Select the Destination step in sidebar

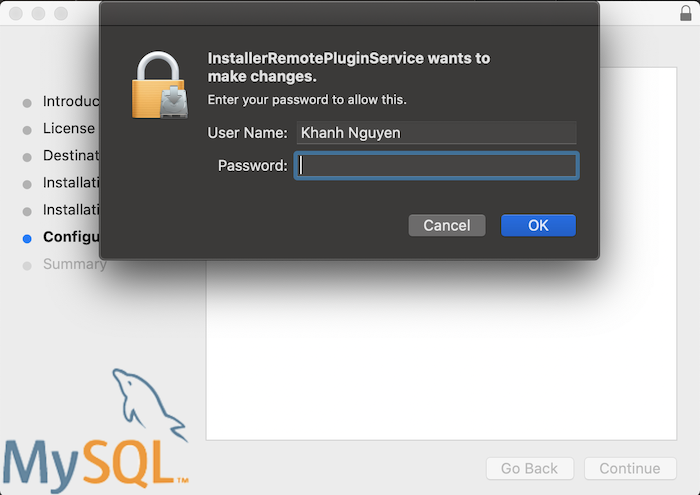(71, 155)
